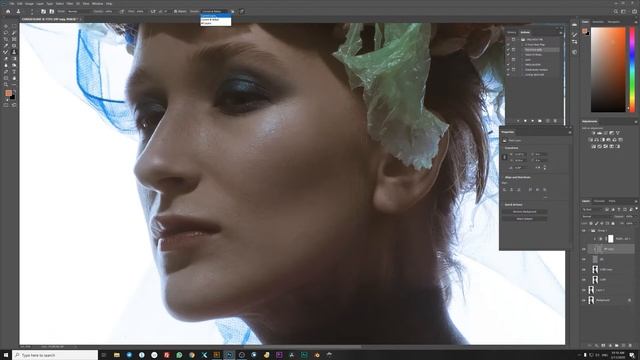Toggle checkmark of highlighted Actions panel row
This screenshot has width=640, height=360.
point(508,50)
